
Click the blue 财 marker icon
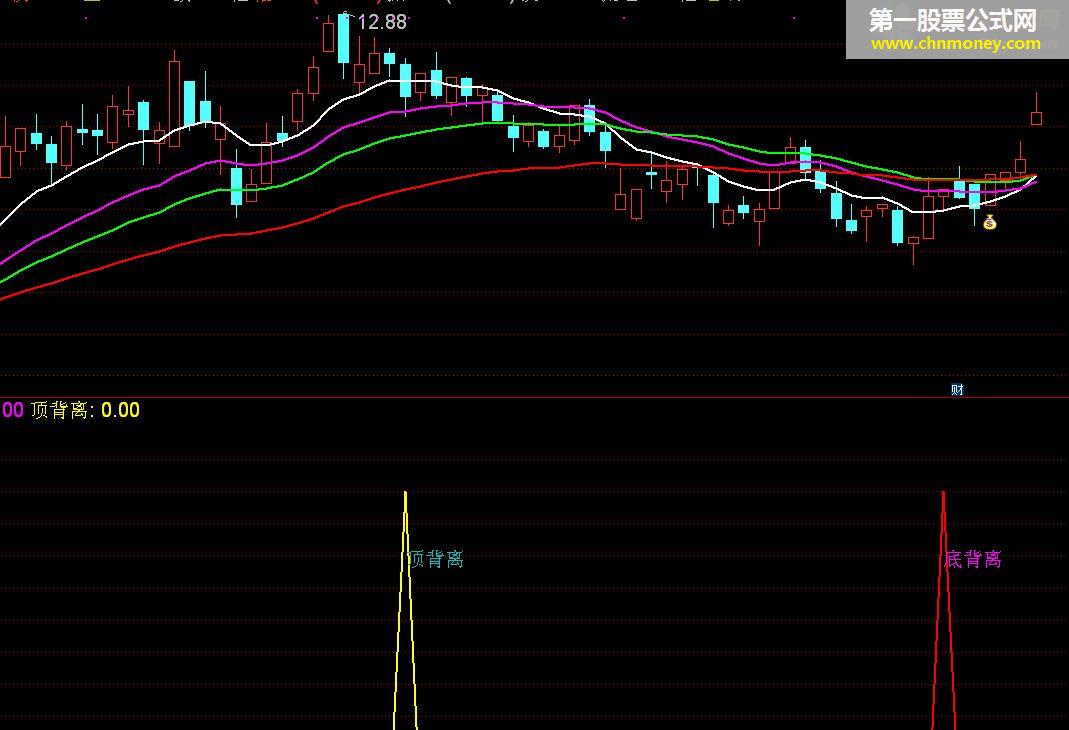click(x=957, y=390)
